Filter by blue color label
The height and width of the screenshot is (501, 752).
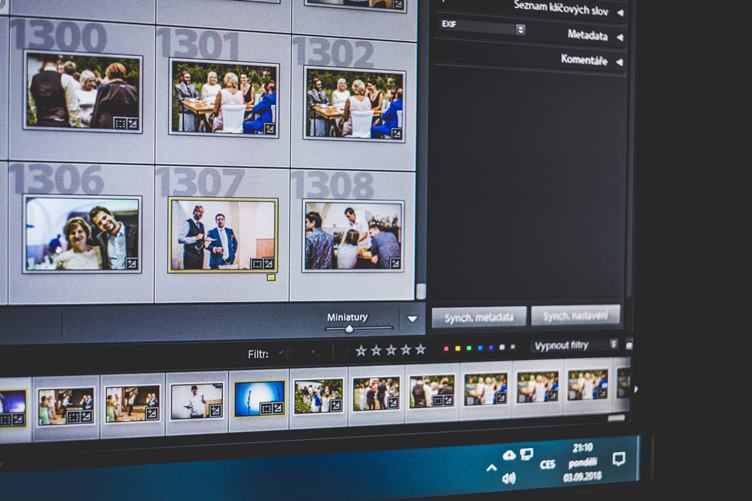pos(480,348)
